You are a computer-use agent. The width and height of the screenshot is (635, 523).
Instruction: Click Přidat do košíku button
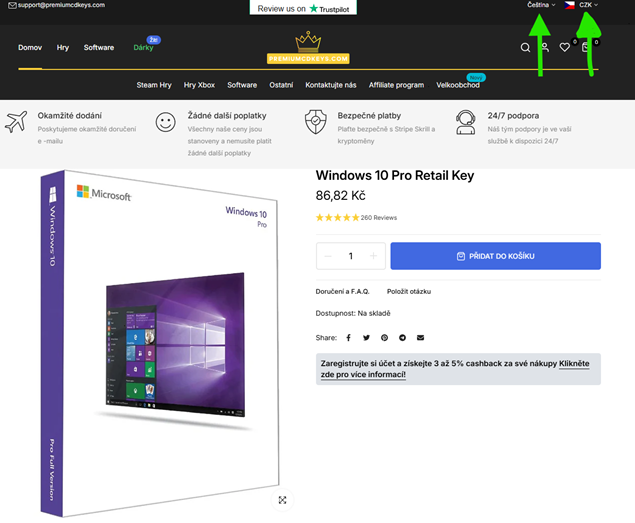click(496, 256)
